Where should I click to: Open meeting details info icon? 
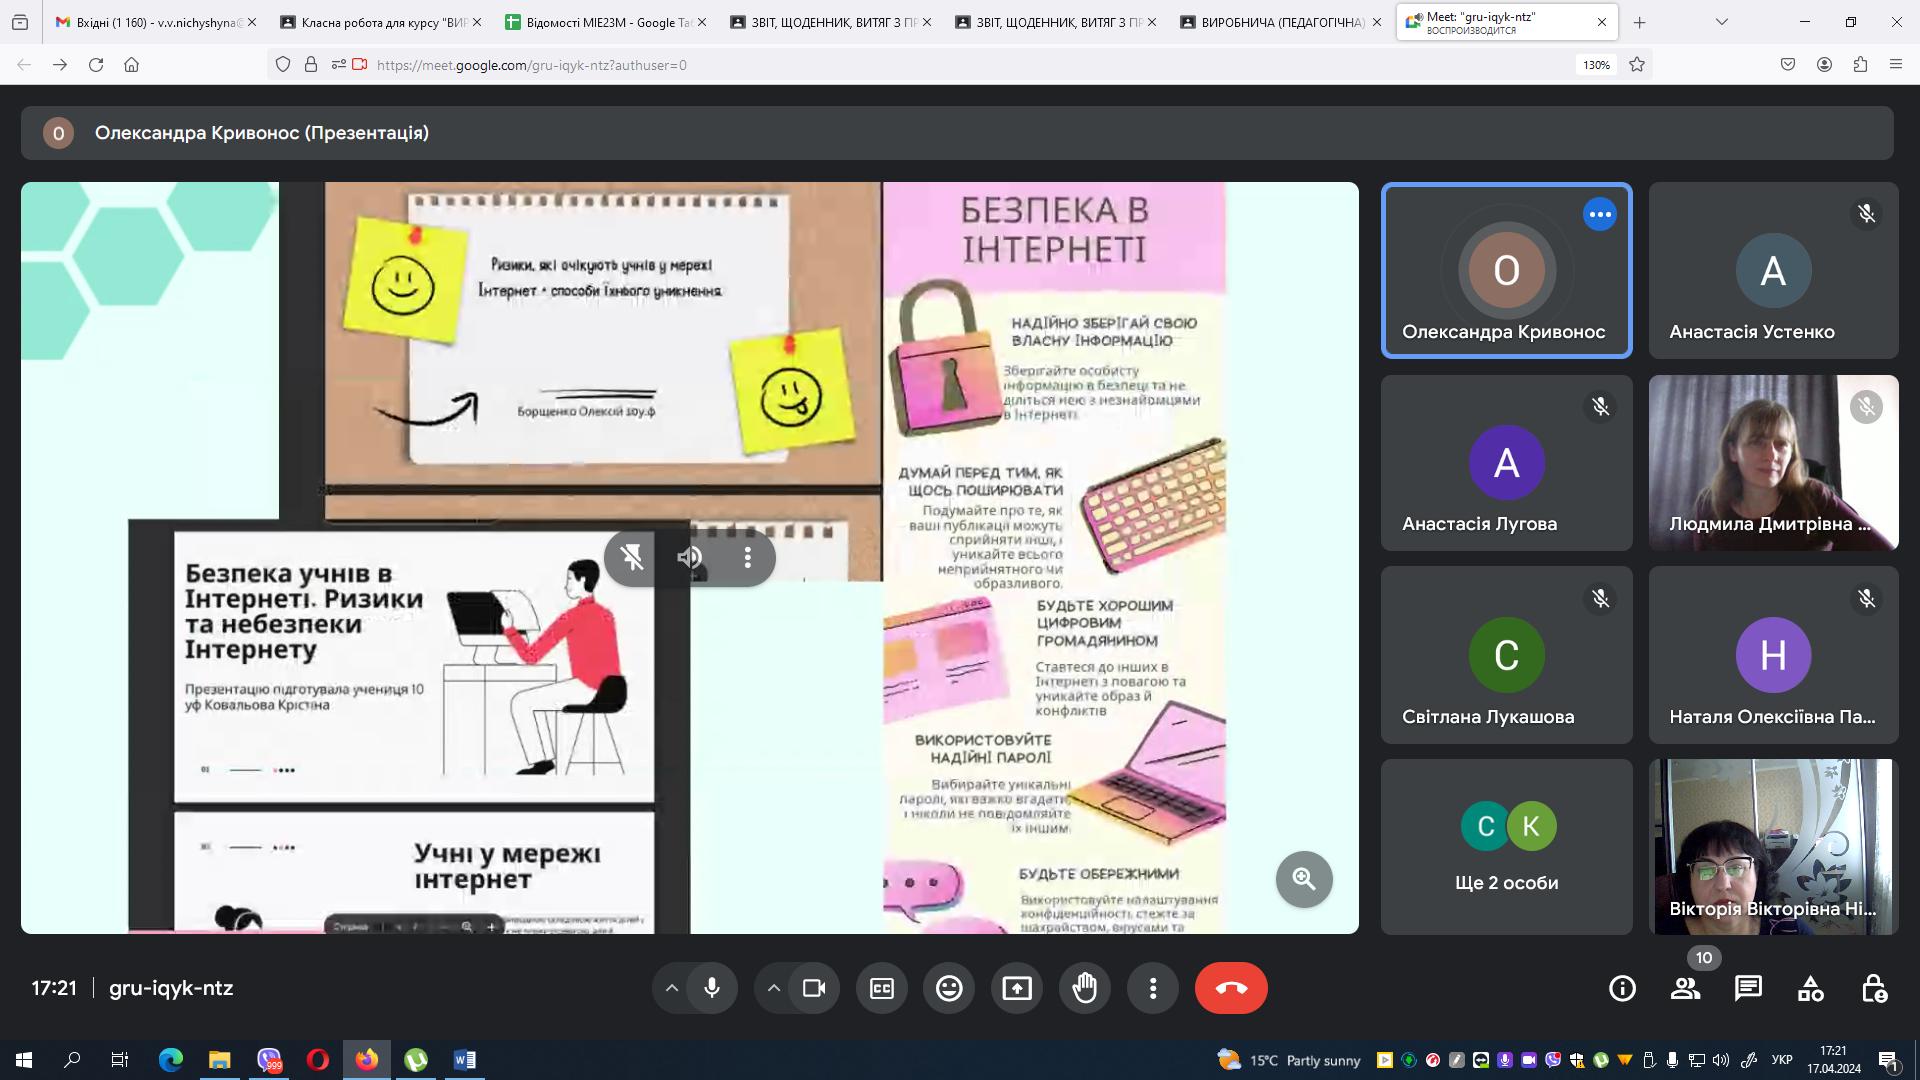[1622, 988]
